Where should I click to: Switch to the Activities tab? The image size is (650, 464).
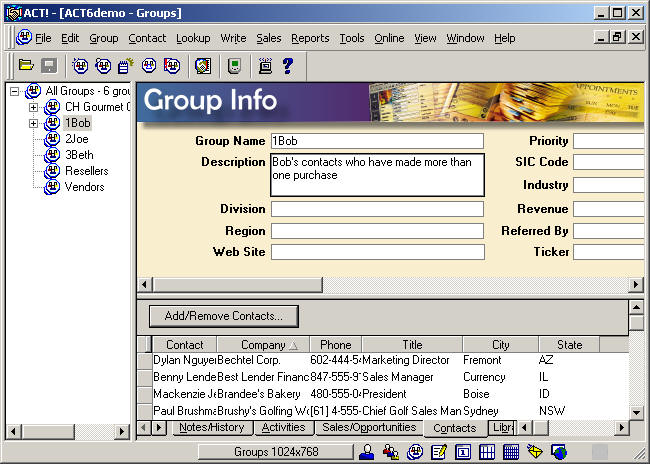284,427
